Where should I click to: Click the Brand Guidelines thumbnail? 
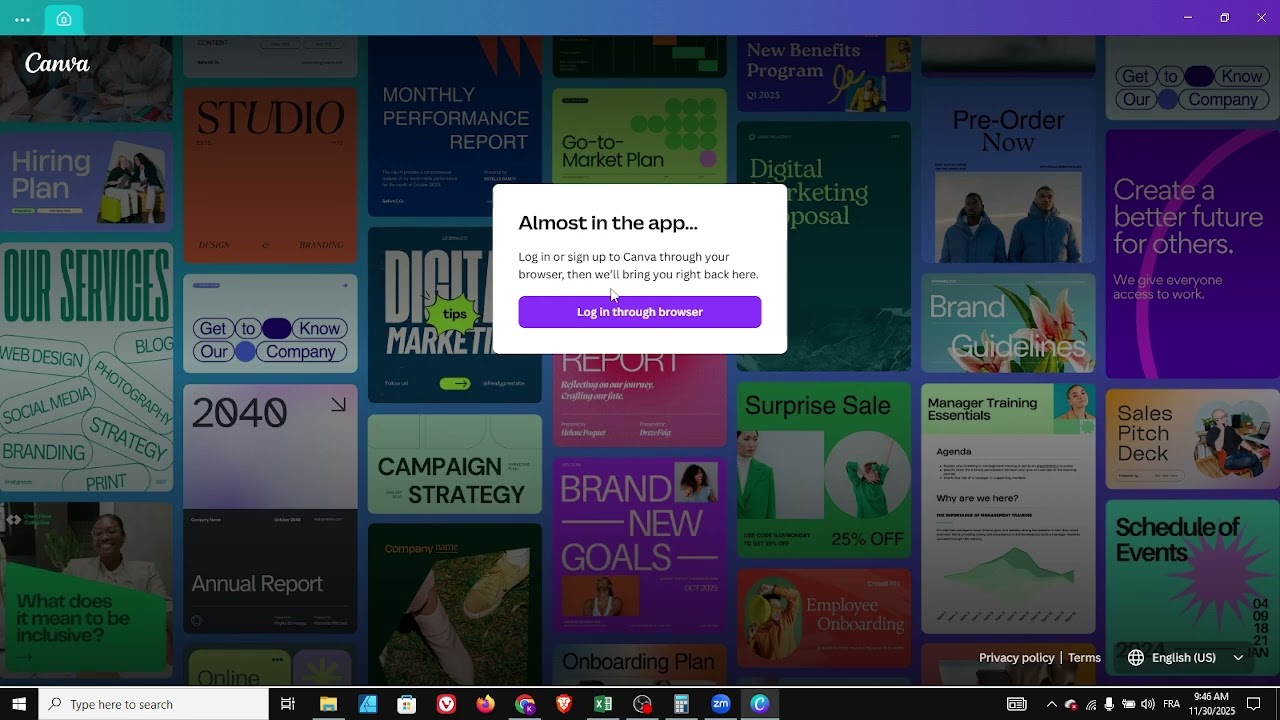[1008, 324]
